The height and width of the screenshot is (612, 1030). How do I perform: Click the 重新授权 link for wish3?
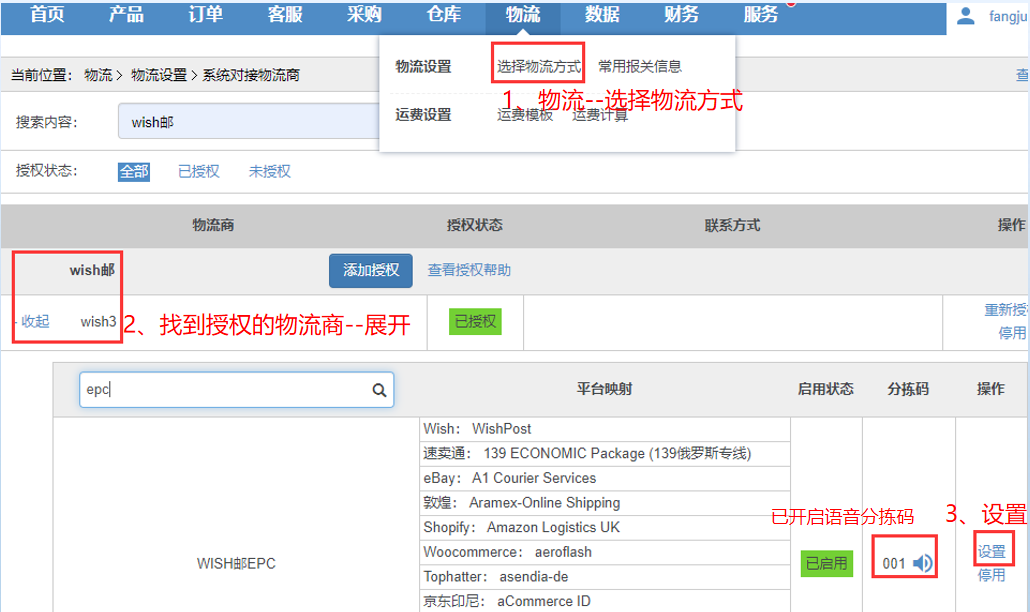[1006, 310]
